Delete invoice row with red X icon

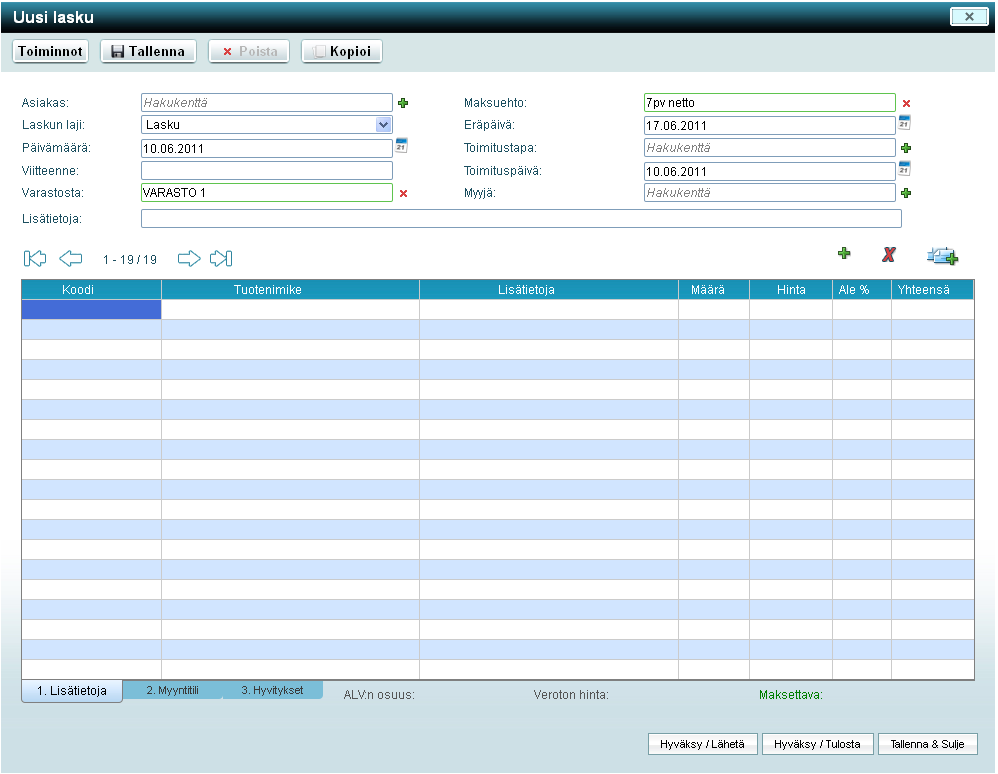pyautogui.click(x=889, y=255)
